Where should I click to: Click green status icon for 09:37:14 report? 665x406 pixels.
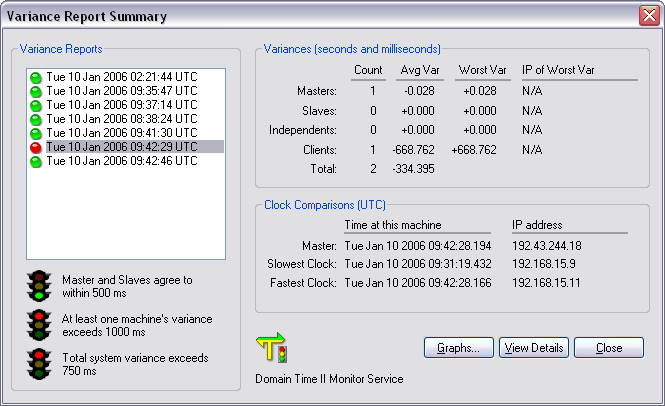tap(36, 106)
